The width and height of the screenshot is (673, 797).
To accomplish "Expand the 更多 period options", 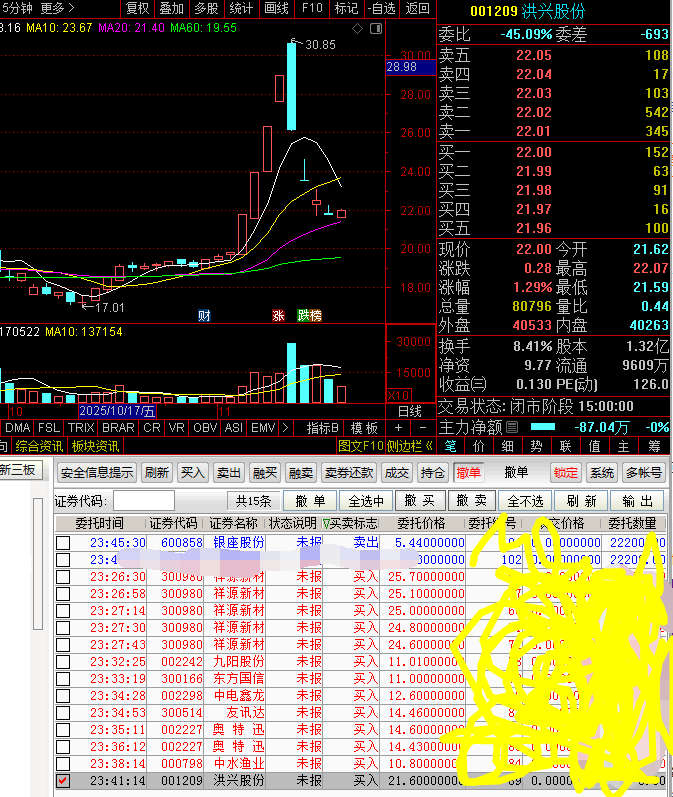I will pos(57,8).
